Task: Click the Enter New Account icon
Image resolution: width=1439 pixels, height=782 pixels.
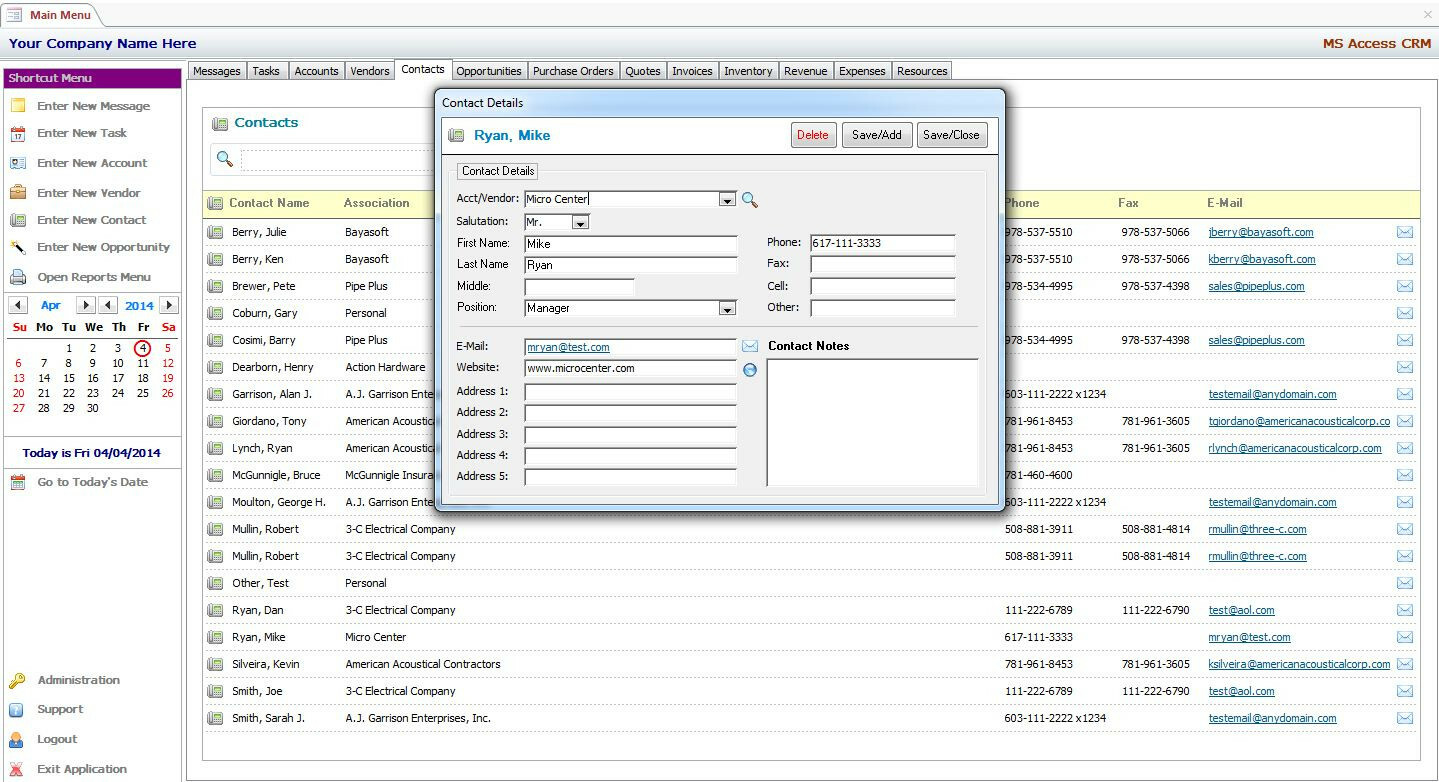Action: click(x=18, y=163)
